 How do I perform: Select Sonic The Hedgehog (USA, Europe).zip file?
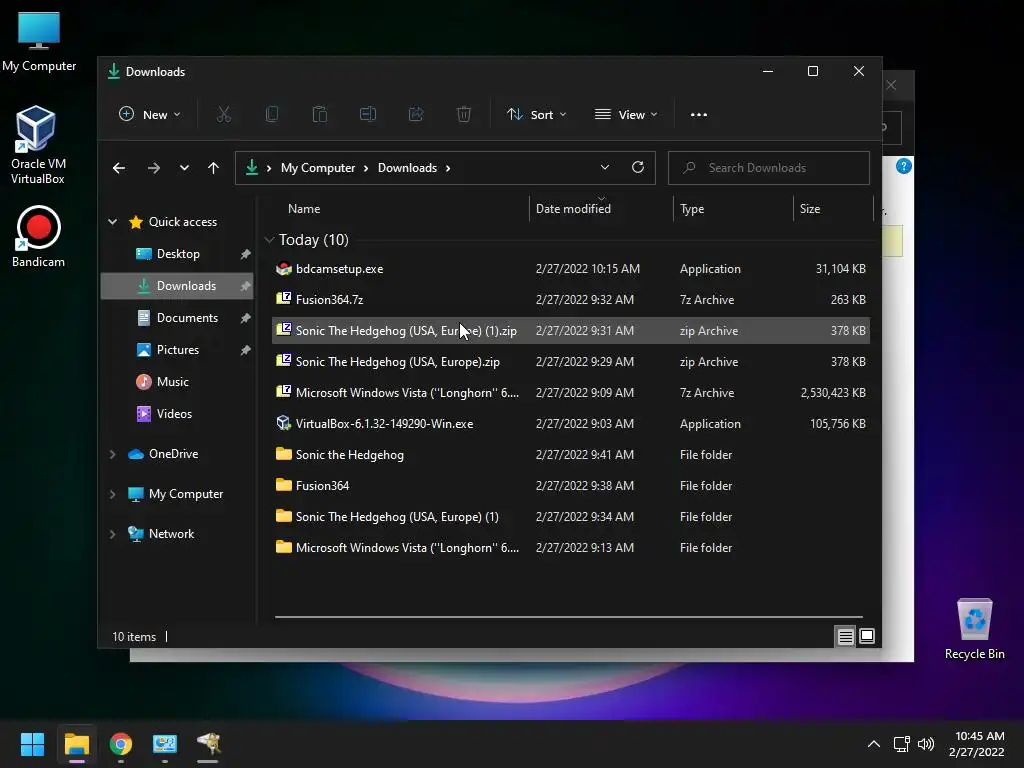point(571,362)
